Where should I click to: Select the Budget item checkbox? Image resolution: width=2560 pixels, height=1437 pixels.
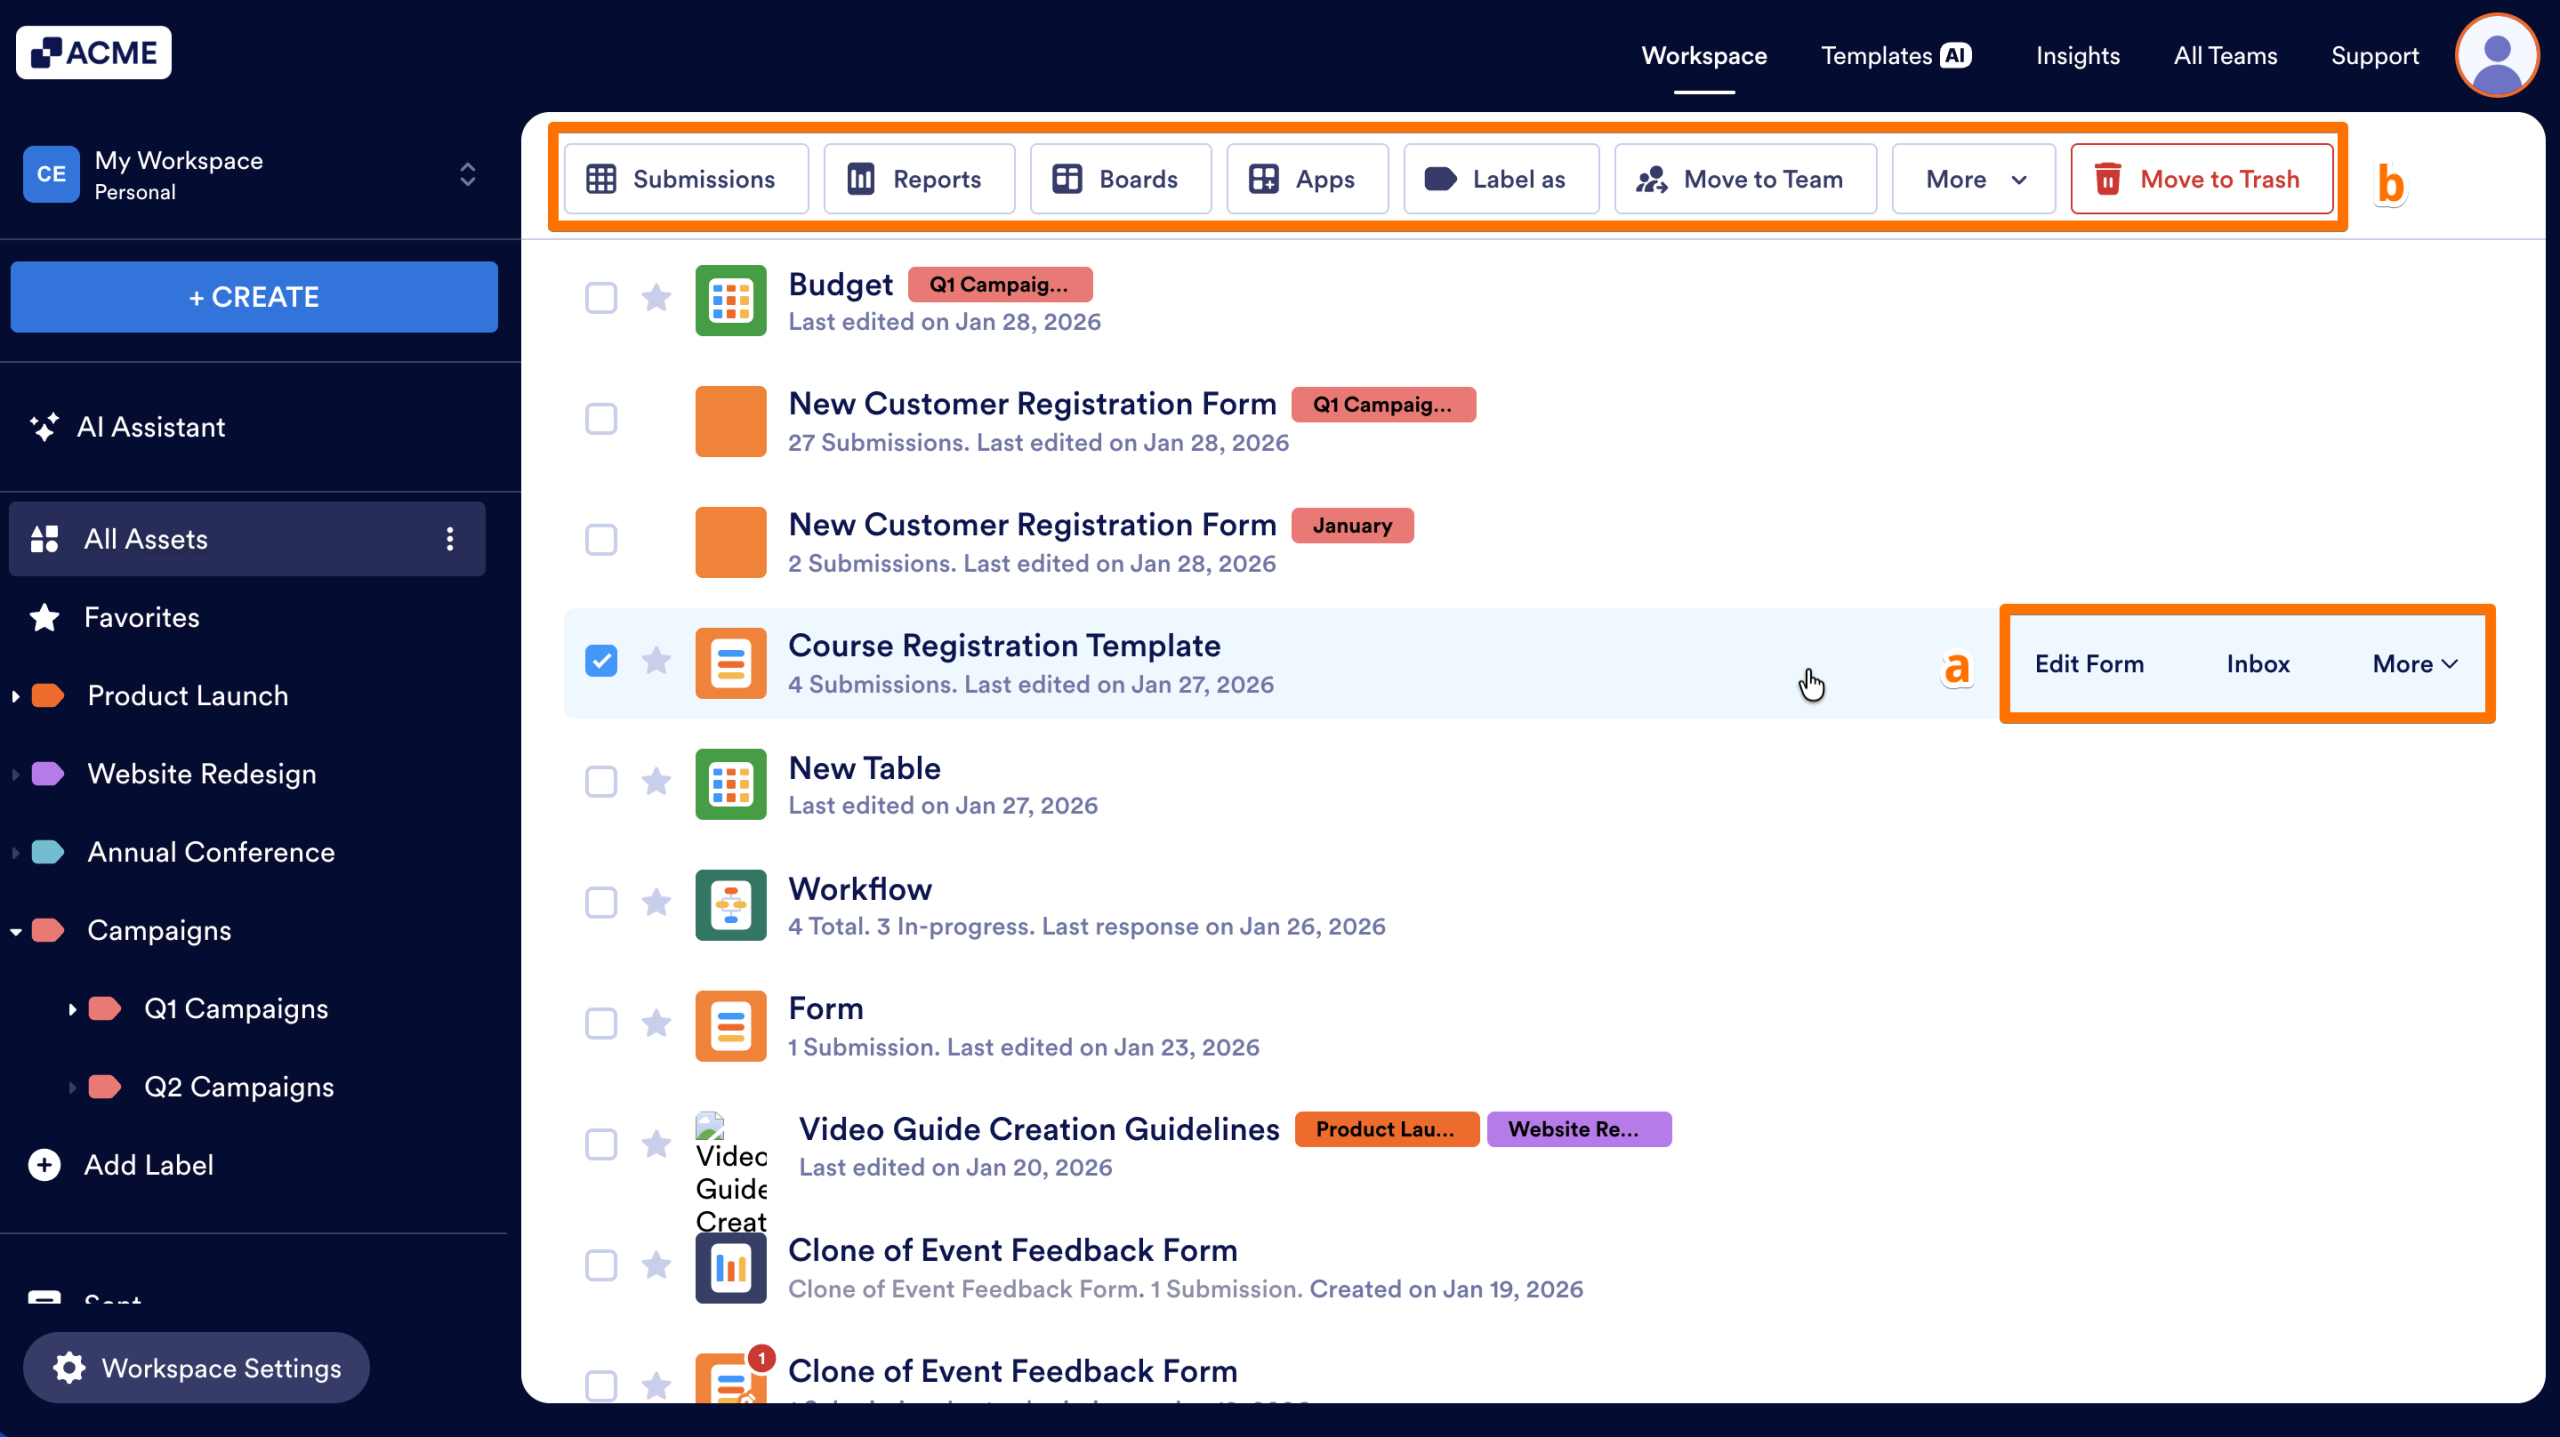601,298
